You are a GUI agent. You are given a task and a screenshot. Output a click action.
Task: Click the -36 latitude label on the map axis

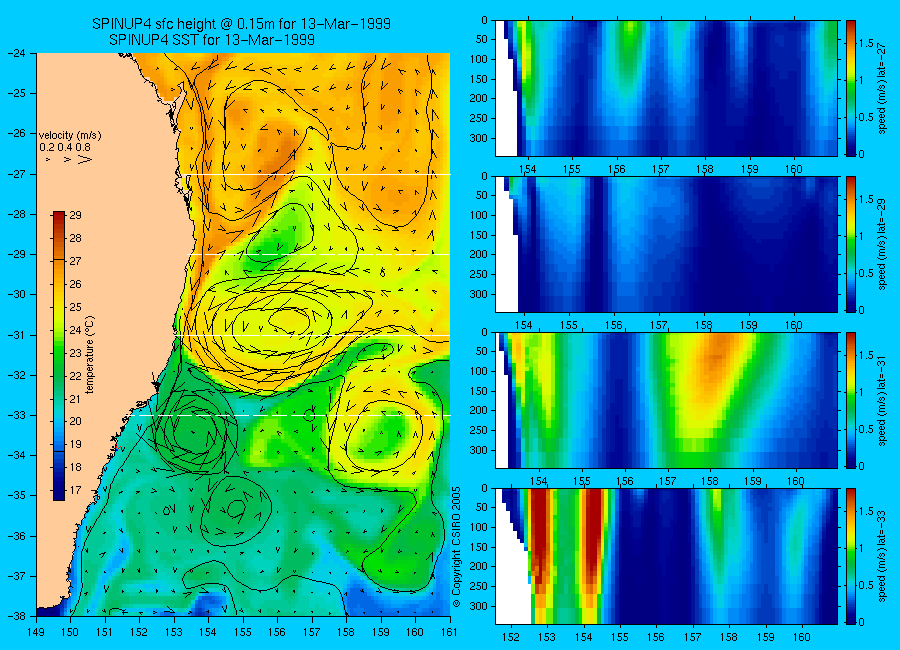click(17, 536)
